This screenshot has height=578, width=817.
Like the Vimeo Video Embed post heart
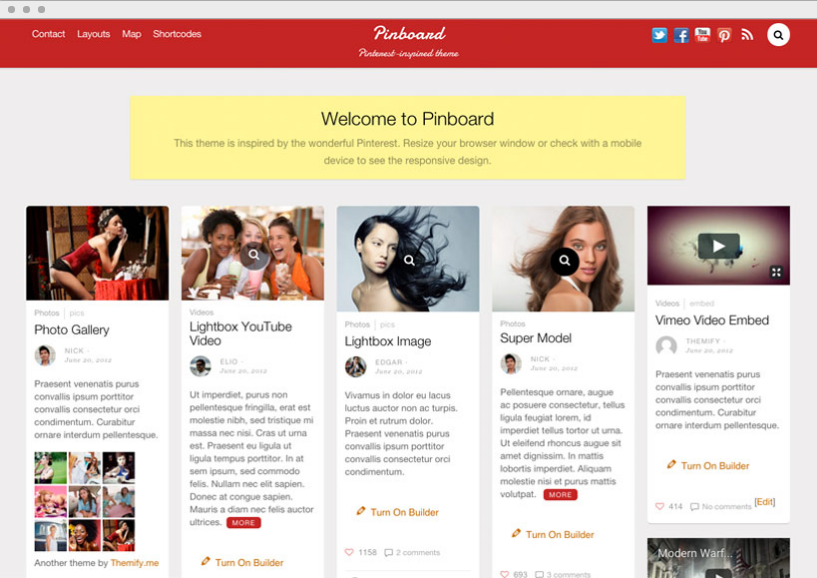coord(660,506)
